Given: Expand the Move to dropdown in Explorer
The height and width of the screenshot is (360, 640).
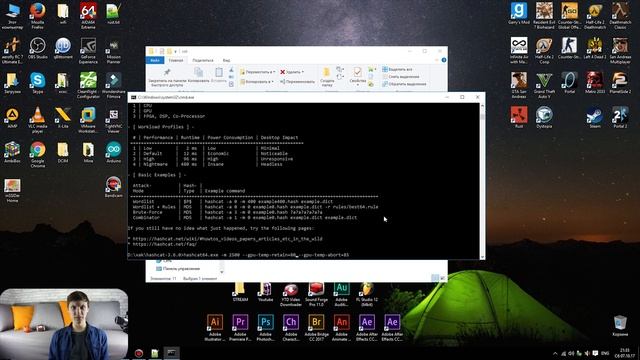Looking at the screenshot, I should (x=258, y=72).
